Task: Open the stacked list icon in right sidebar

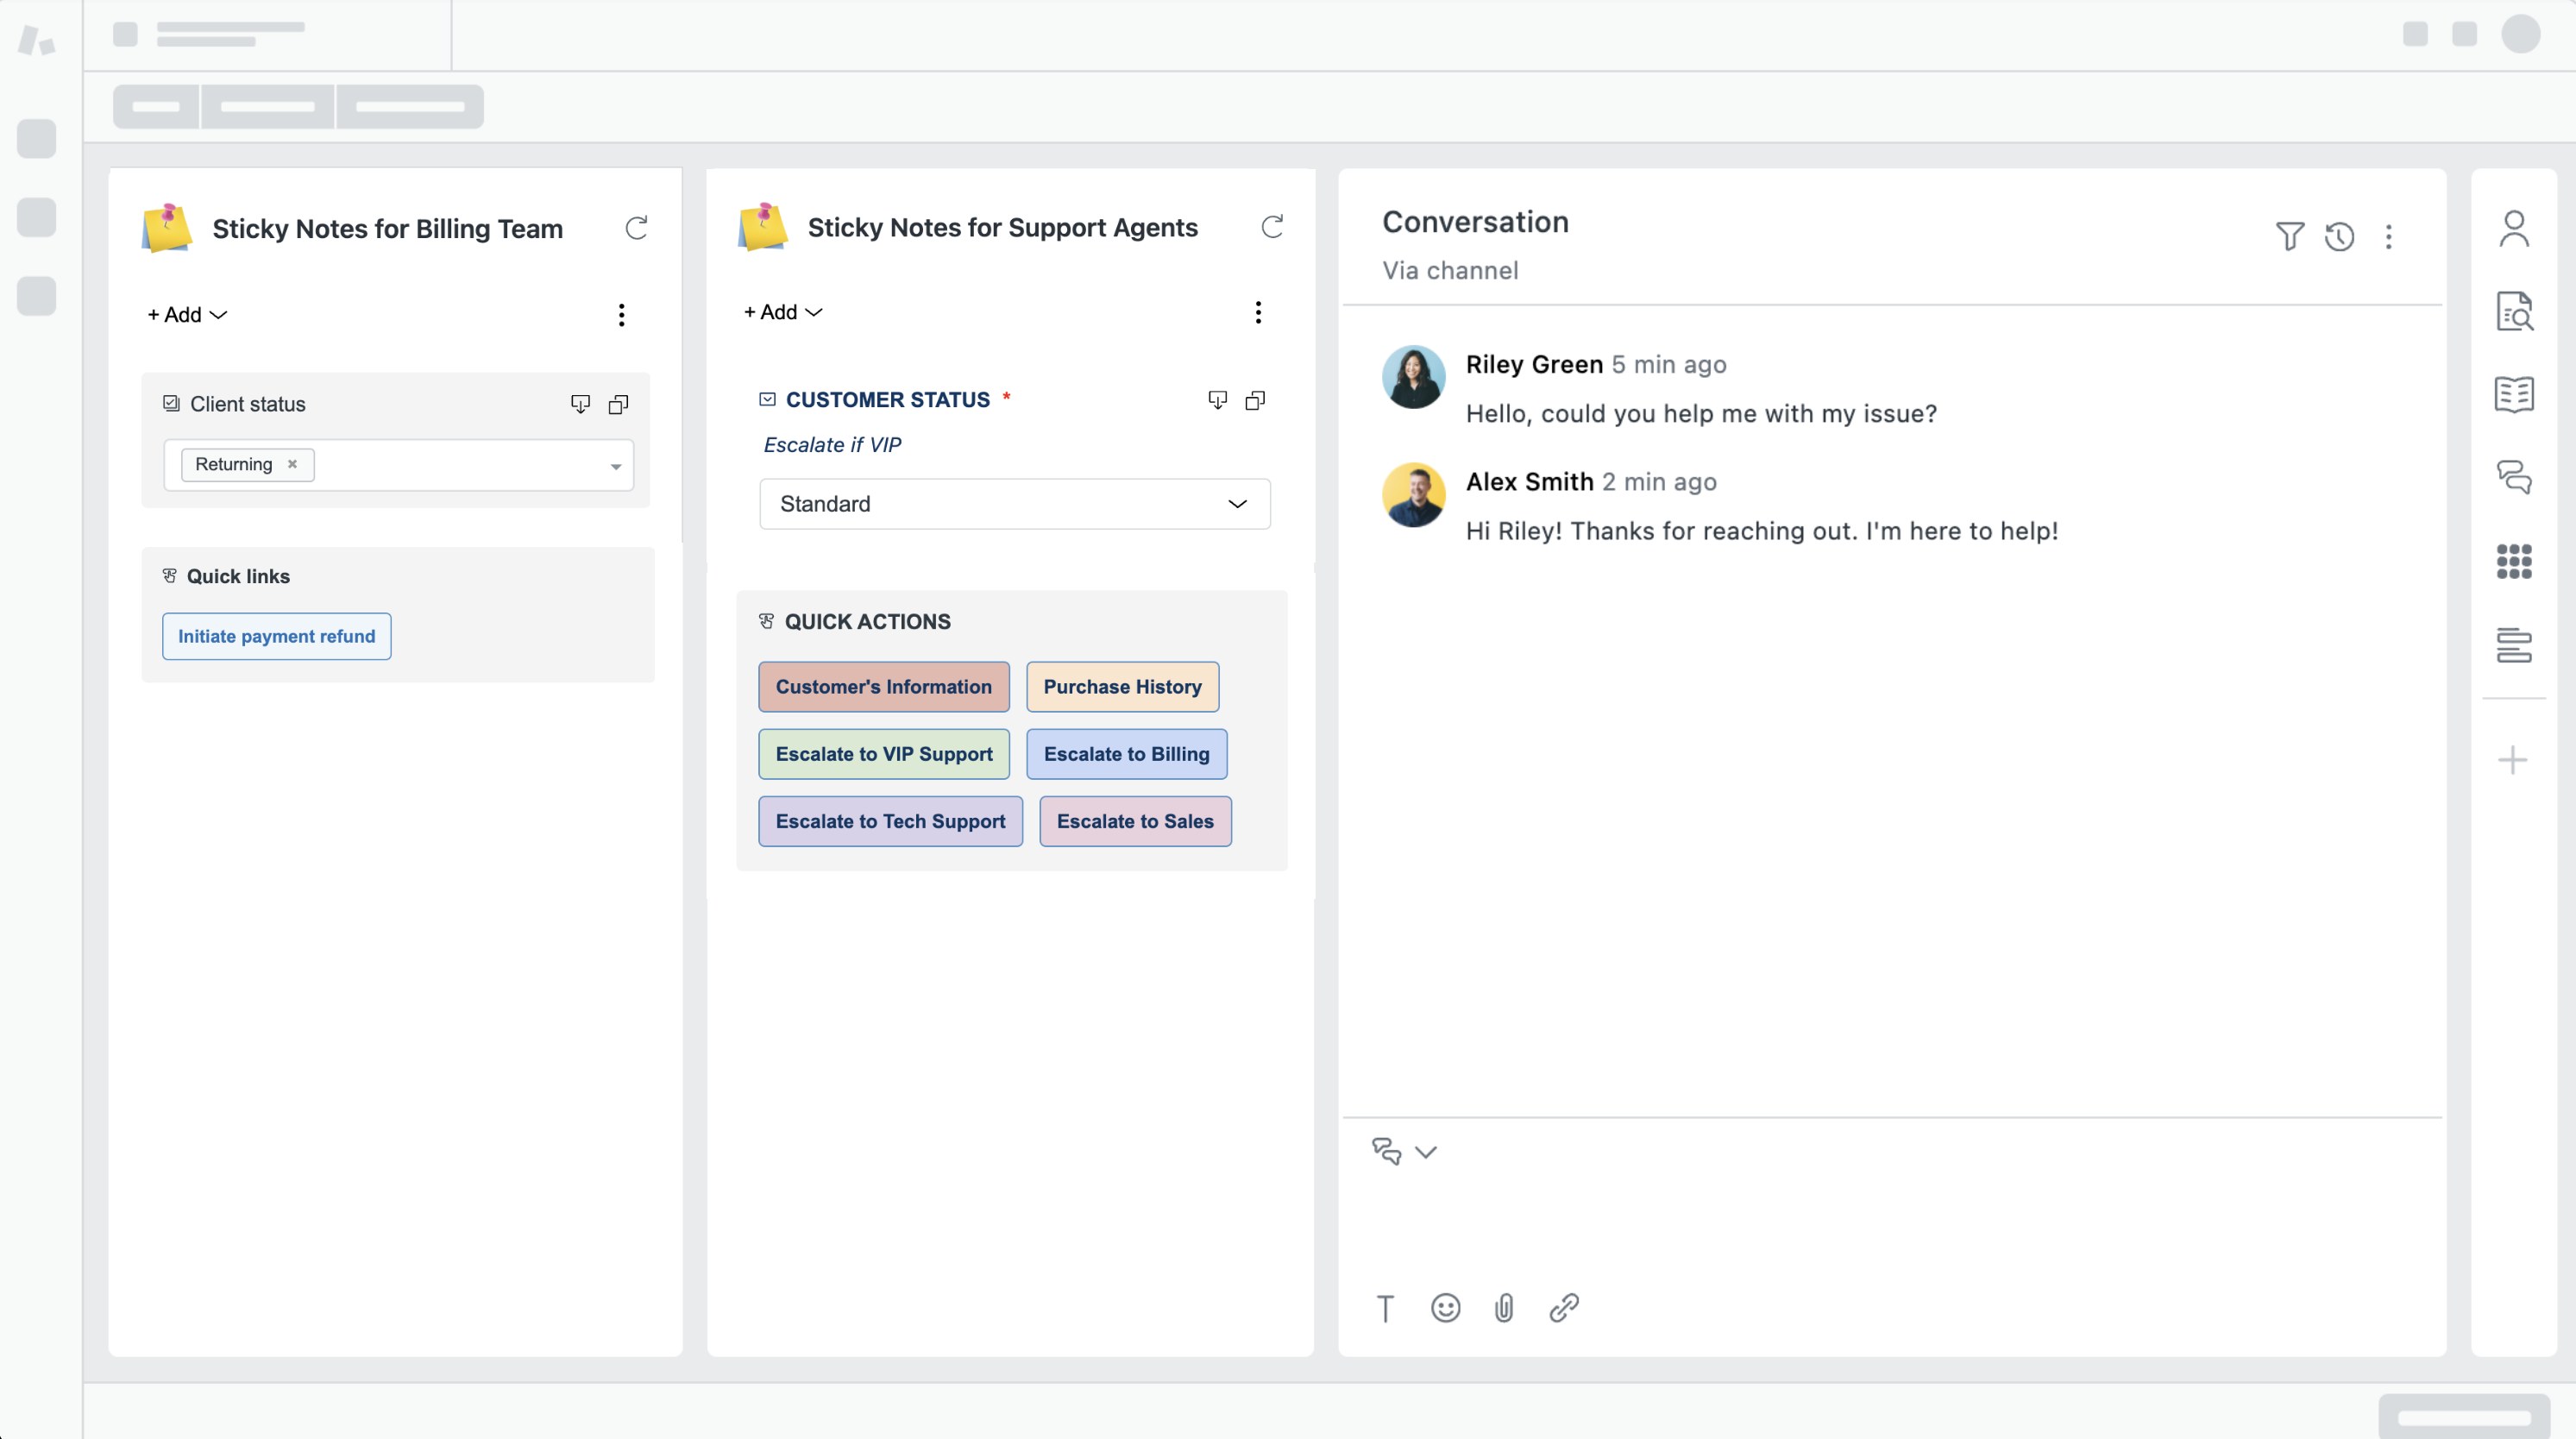Action: point(2514,645)
